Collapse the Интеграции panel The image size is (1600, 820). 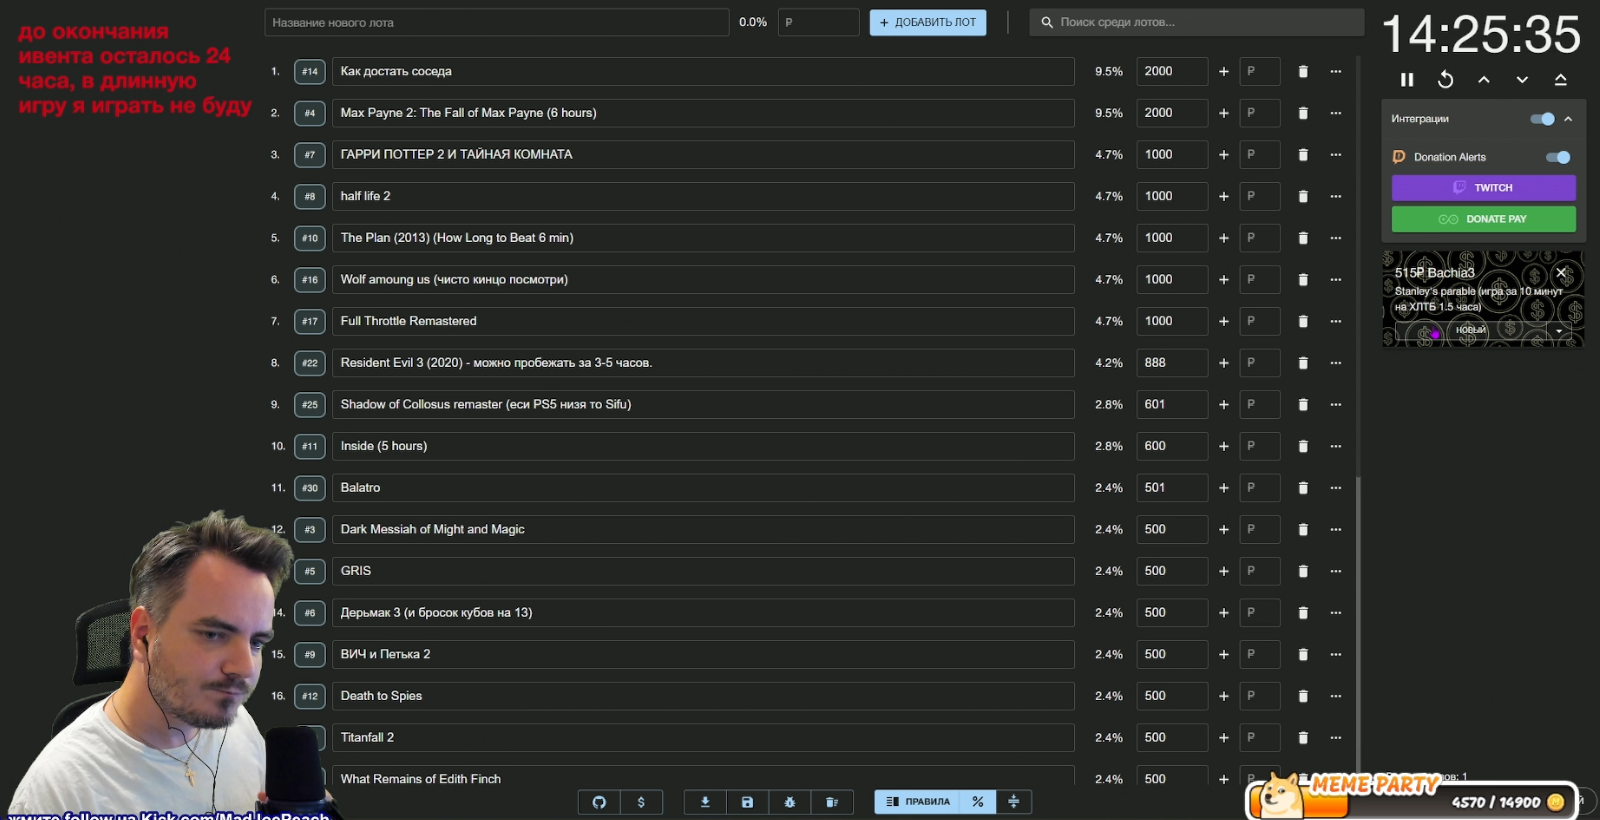(1568, 119)
